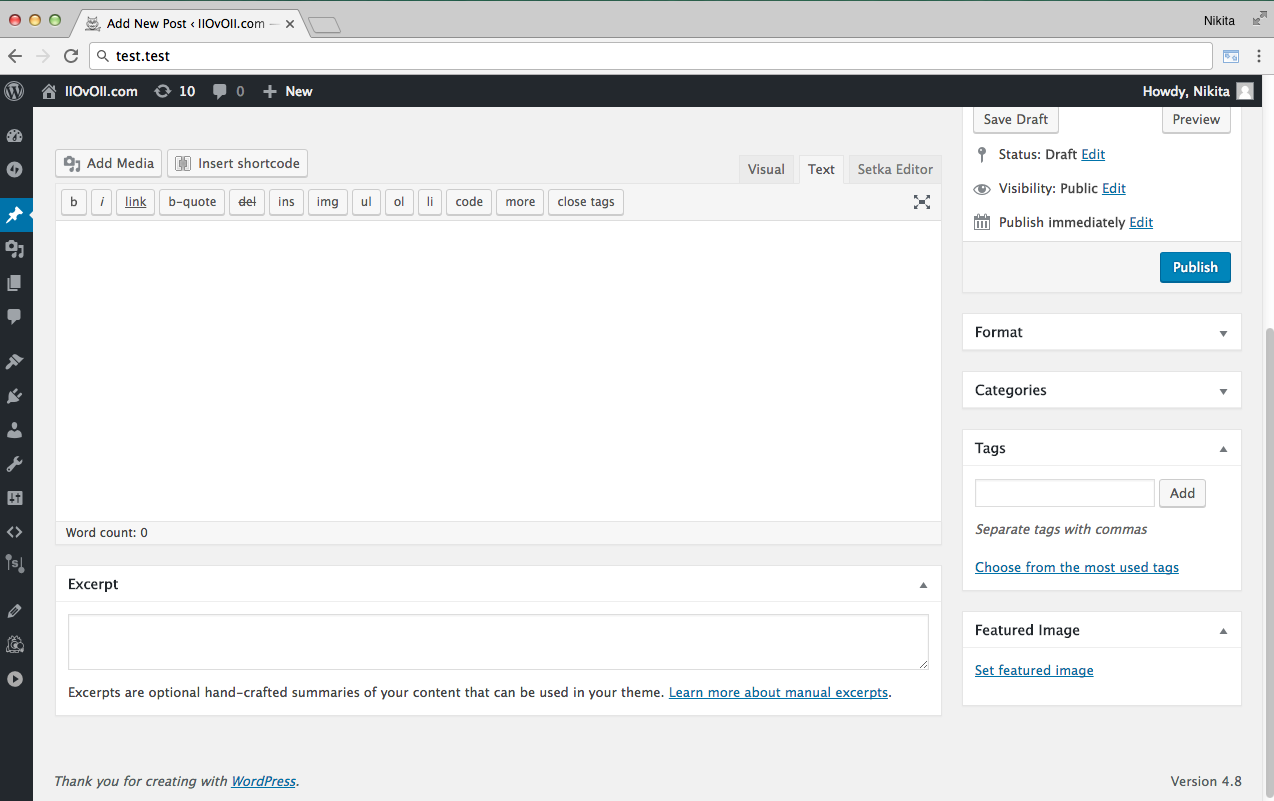Open the Users sidebar icon
Screen dimensions: 1274x801
15,430
